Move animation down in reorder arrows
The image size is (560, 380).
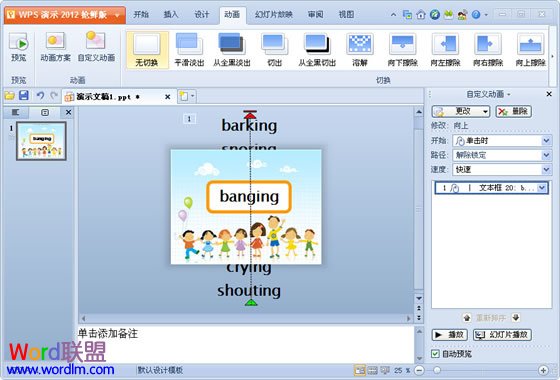pyautogui.click(x=516, y=317)
